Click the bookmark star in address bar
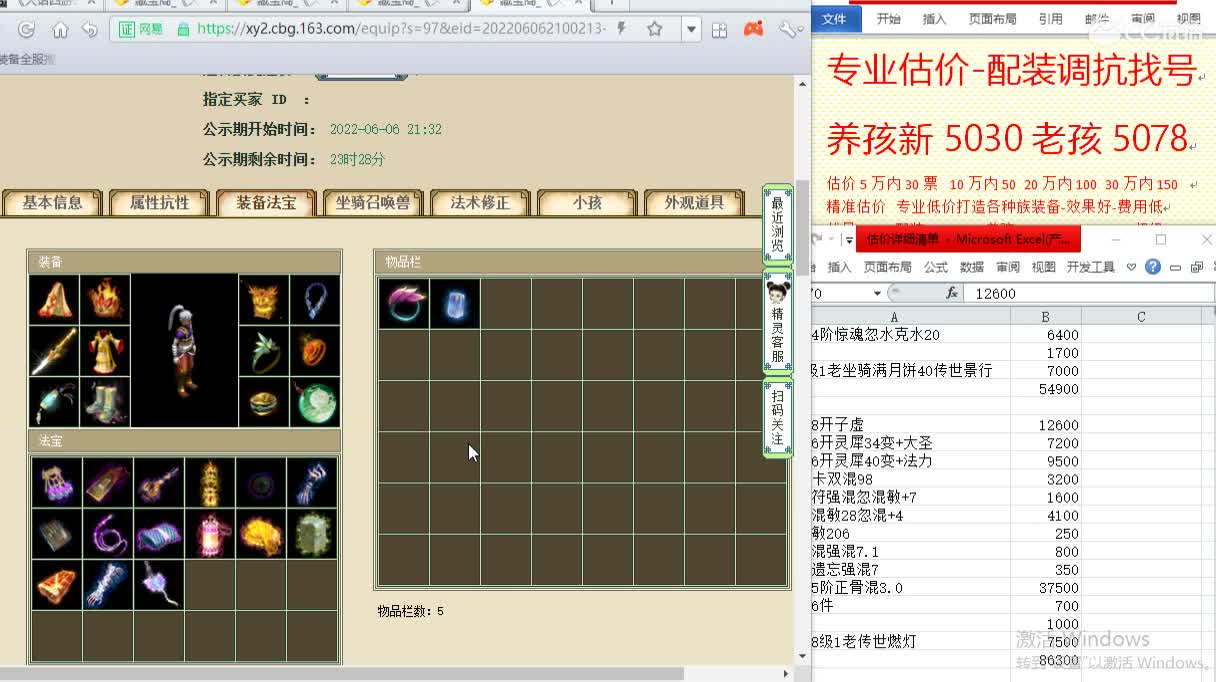 [655, 29]
